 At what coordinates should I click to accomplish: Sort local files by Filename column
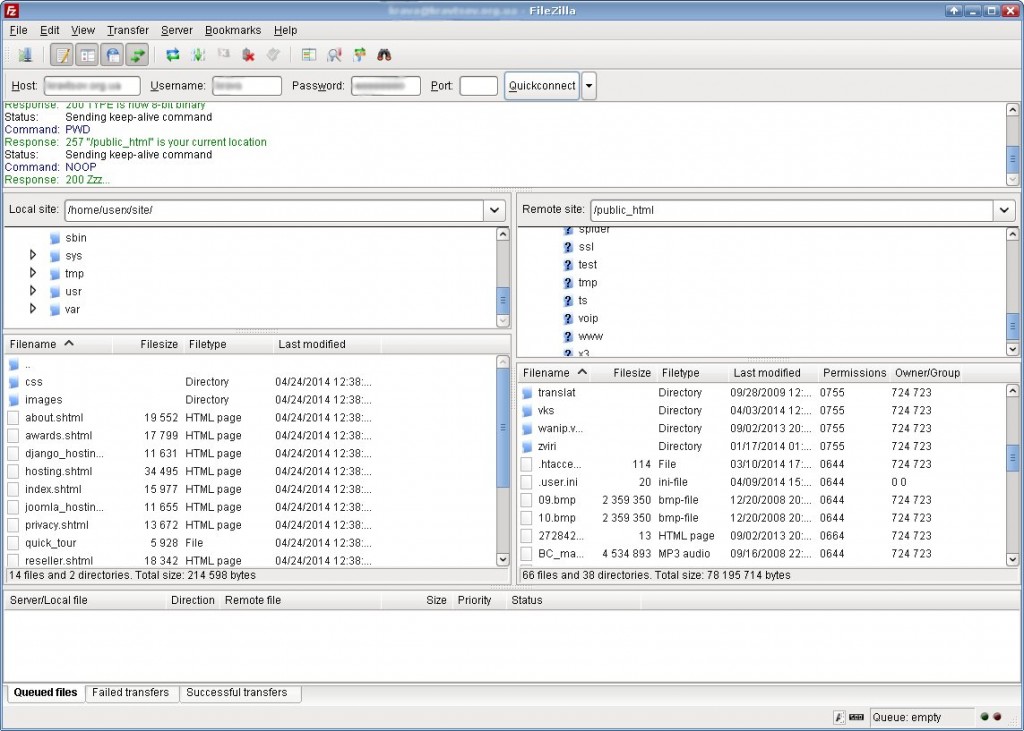pos(58,344)
